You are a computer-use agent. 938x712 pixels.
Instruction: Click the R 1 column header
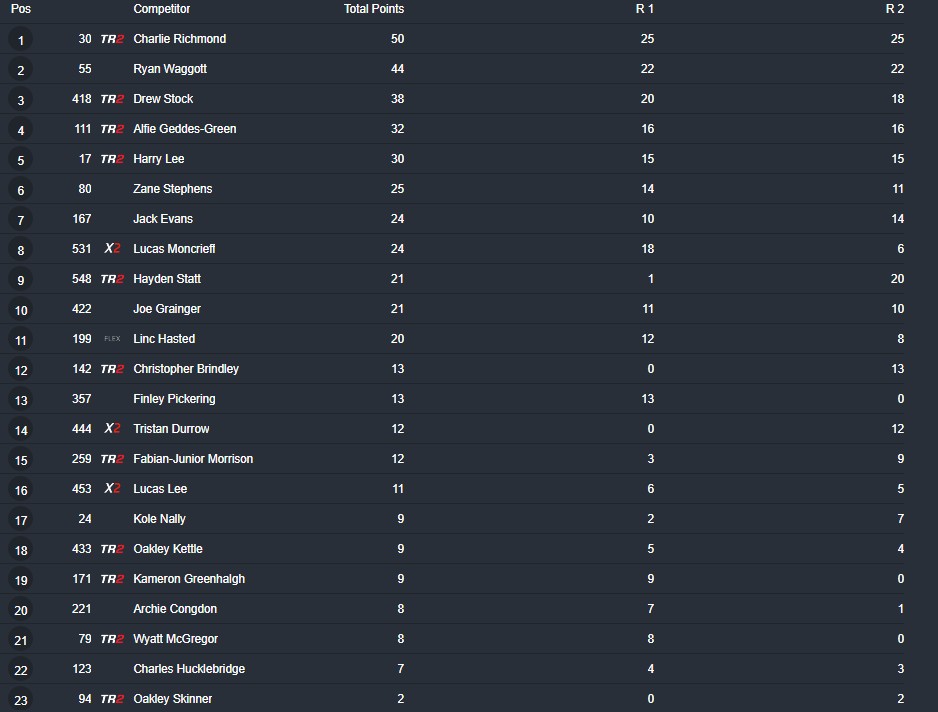pyautogui.click(x=645, y=9)
